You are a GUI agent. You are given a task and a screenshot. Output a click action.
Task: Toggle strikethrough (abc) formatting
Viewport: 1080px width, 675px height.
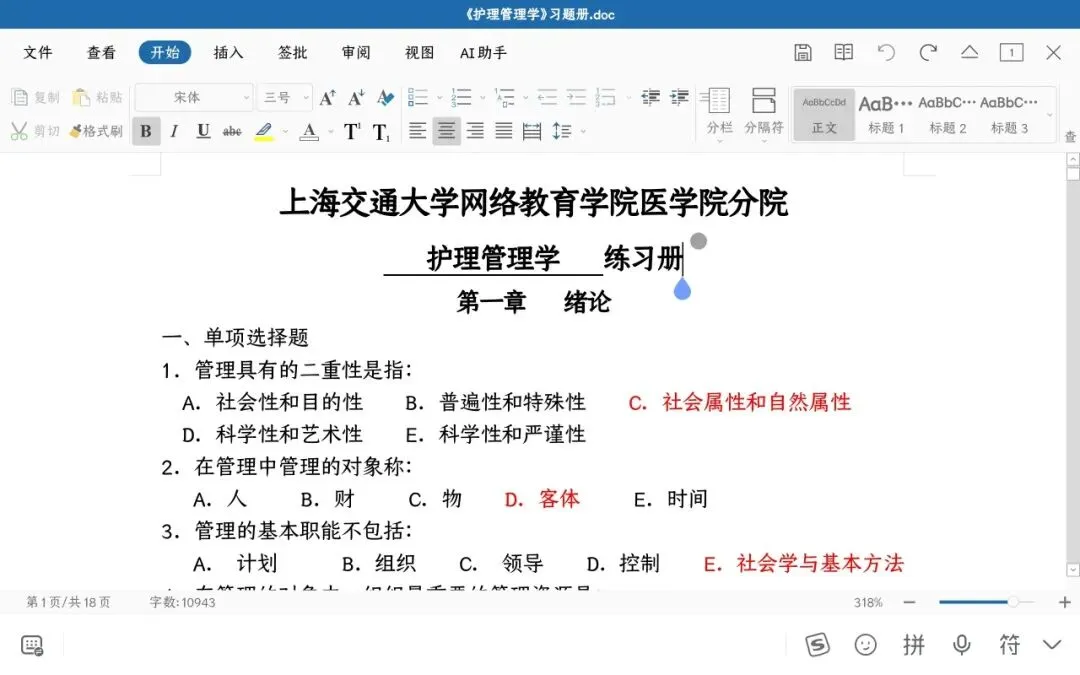tap(232, 131)
